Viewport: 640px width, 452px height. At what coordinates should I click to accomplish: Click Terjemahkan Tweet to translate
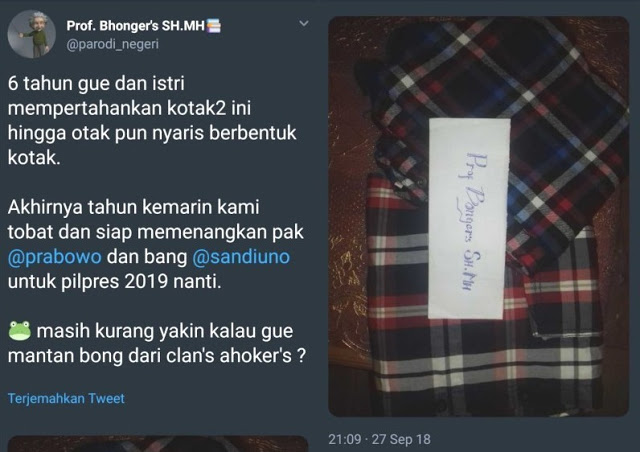tap(66, 398)
